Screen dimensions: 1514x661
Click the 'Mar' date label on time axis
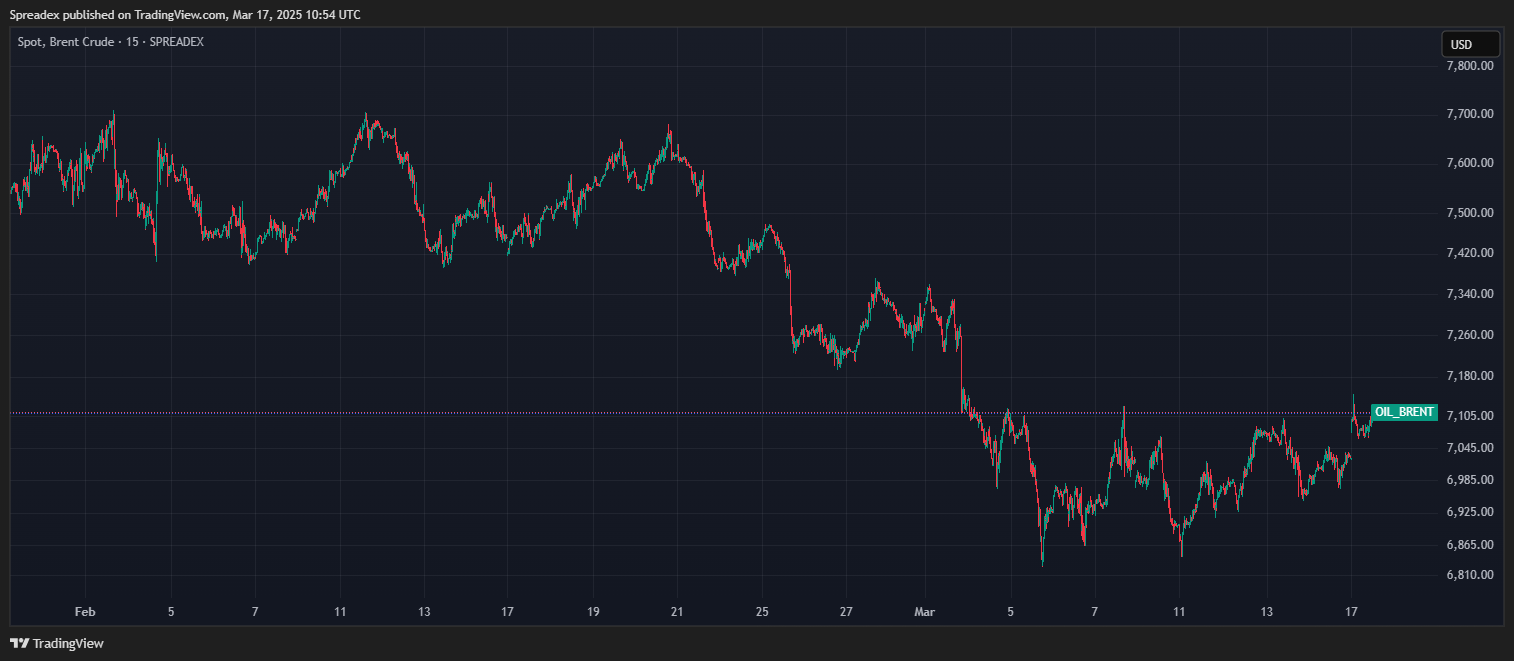tap(926, 612)
